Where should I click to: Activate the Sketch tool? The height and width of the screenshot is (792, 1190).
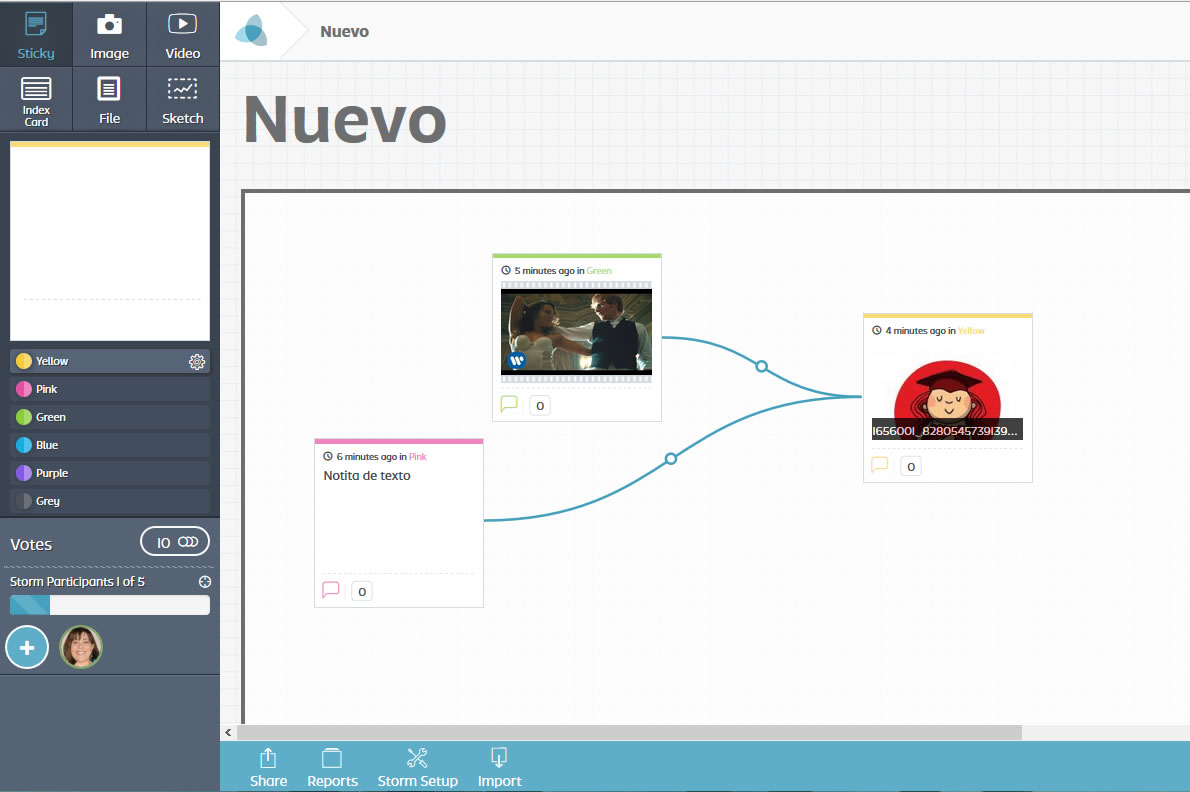(x=182, y=100)
